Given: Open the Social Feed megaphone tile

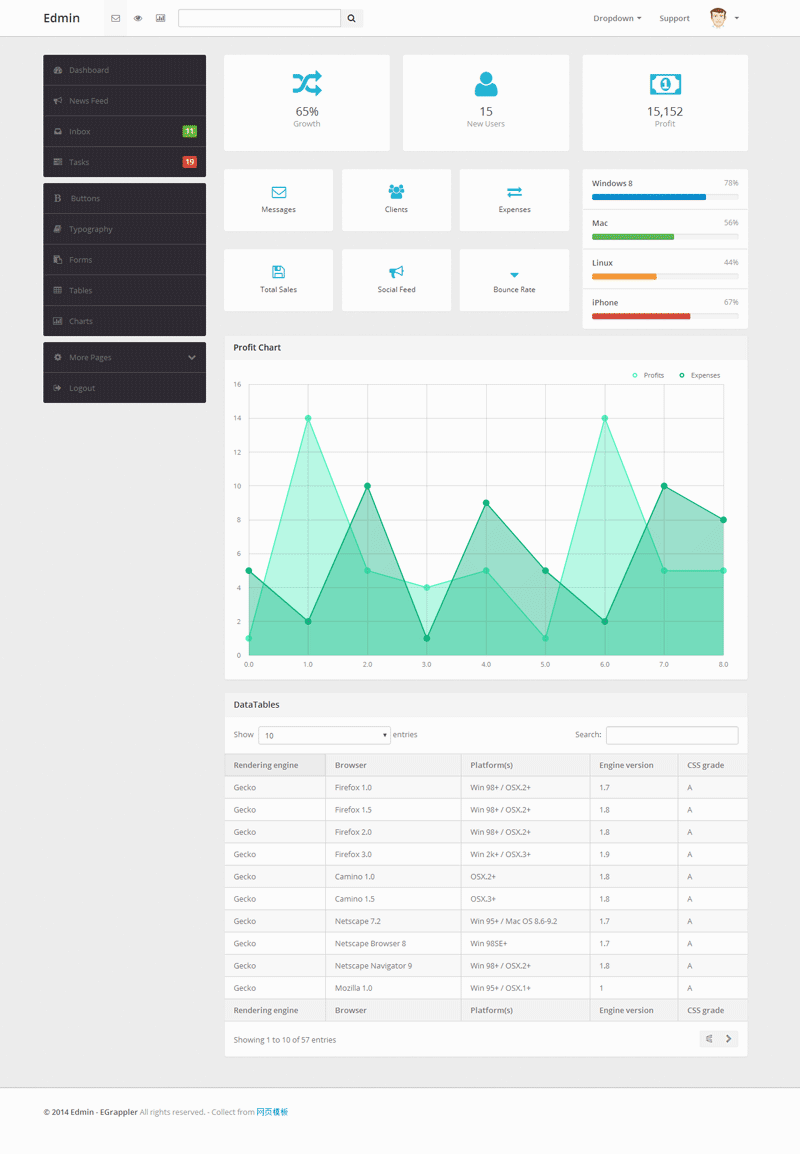Looking at the screenshot, I should click(396, 279).
